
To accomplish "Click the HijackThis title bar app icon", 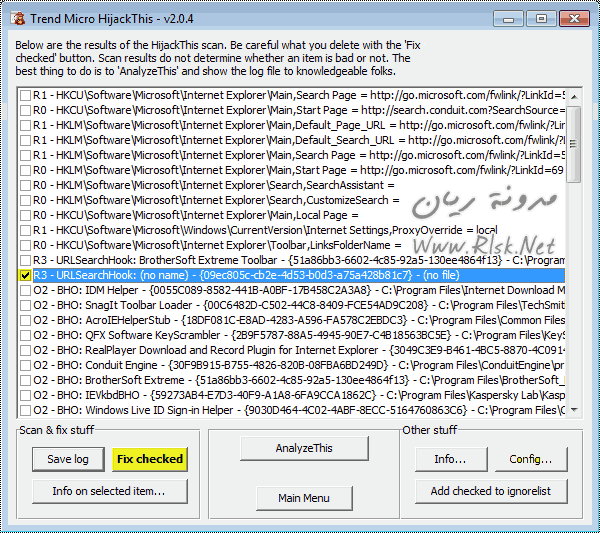I will [18, 18].
